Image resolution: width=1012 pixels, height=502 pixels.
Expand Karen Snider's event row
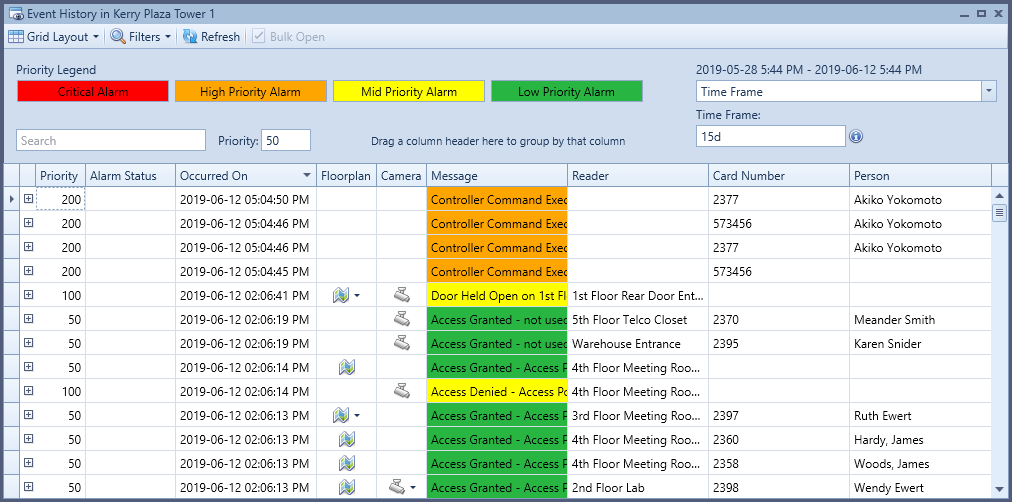(28, 343)
